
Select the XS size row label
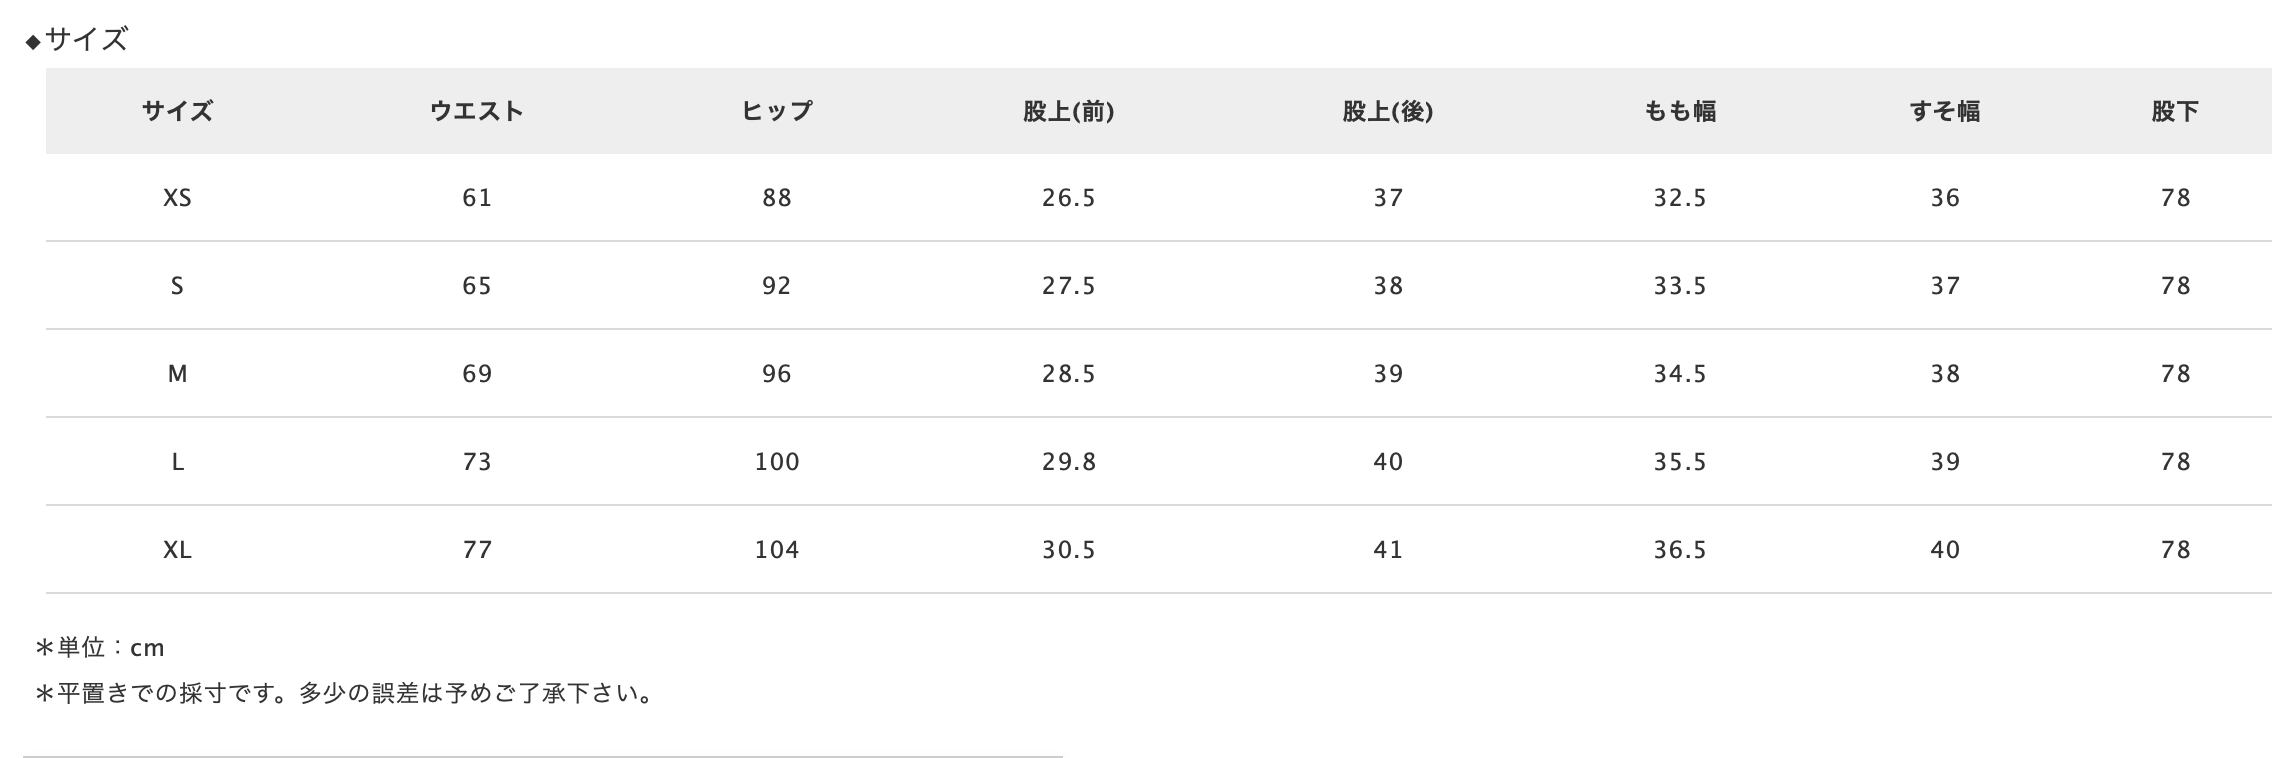(x=177, y=198)
